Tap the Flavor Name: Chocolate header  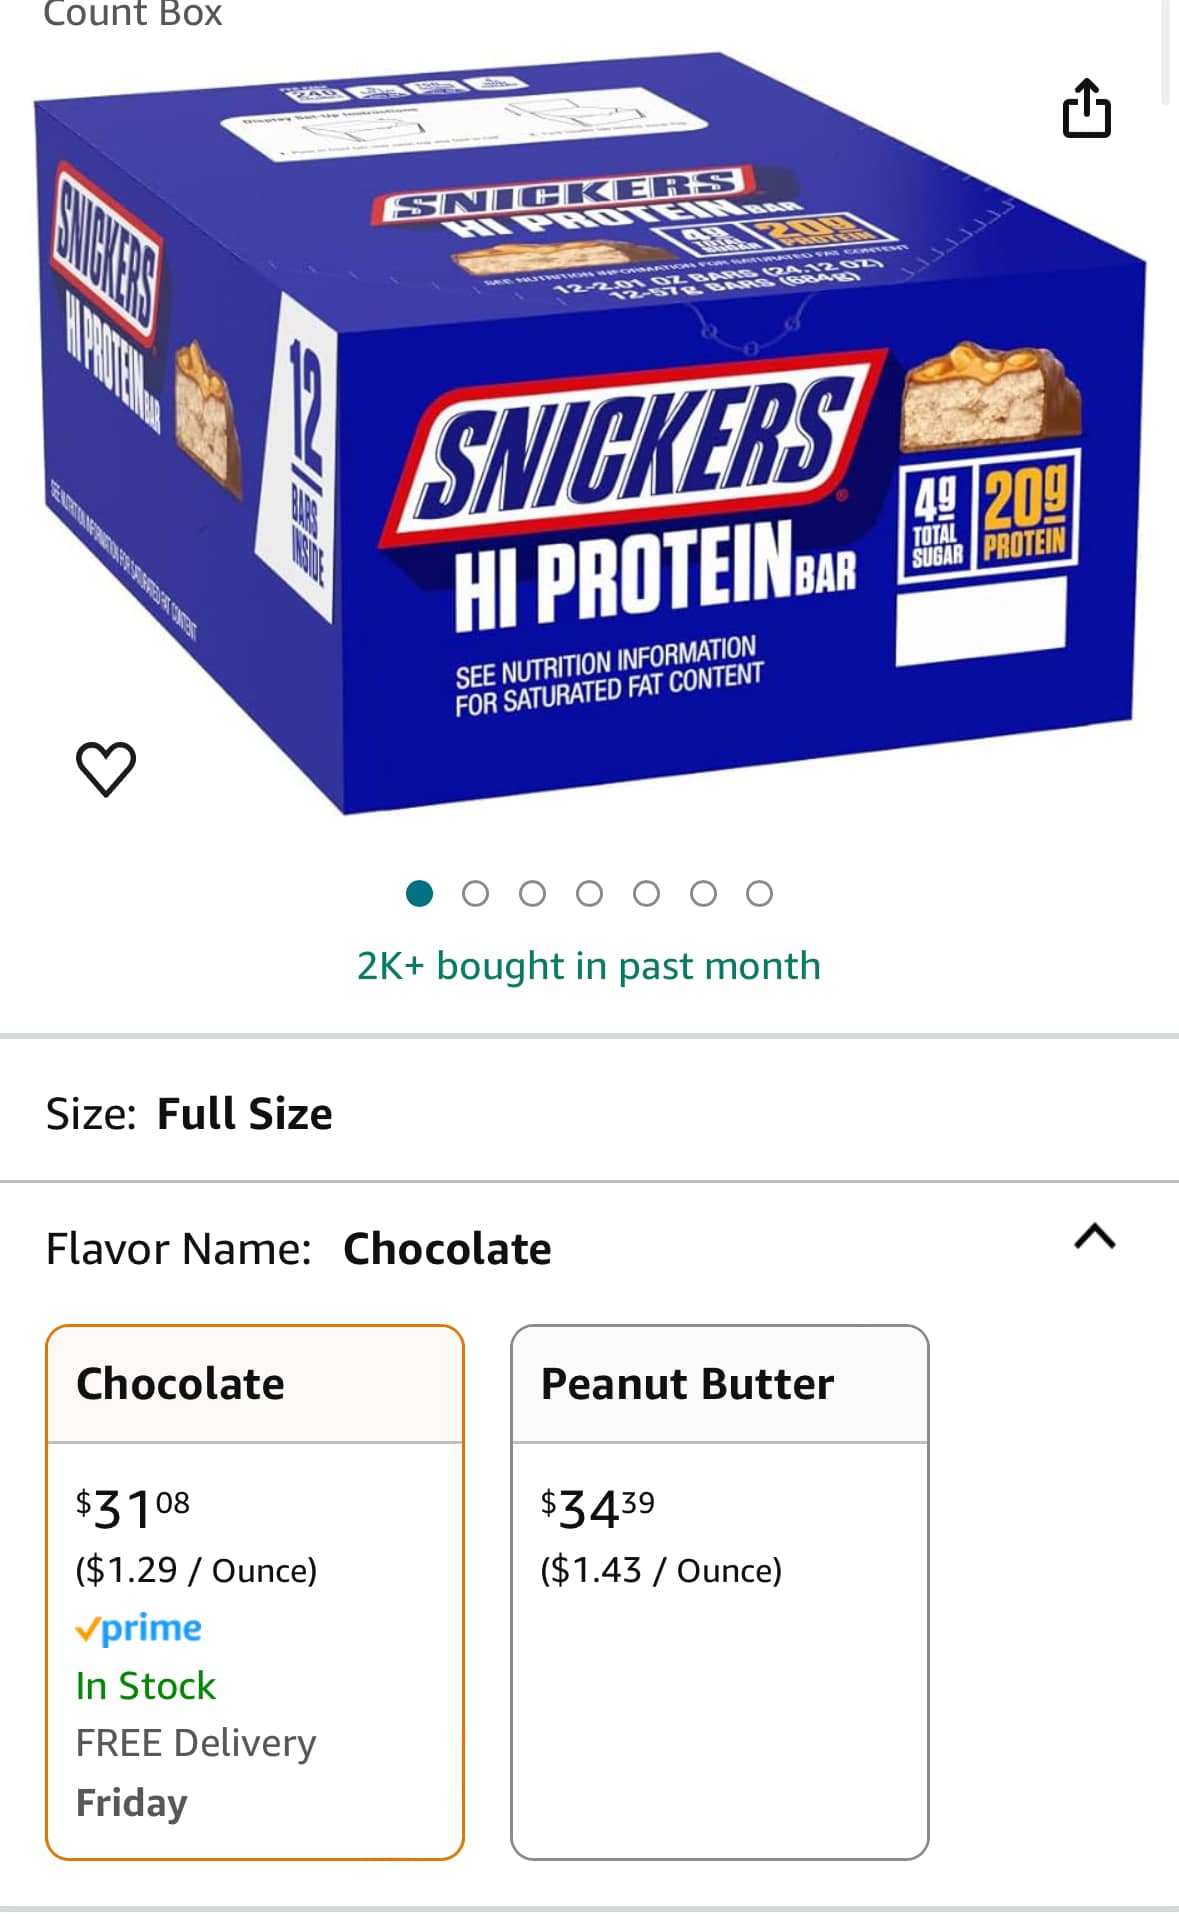299,1249
